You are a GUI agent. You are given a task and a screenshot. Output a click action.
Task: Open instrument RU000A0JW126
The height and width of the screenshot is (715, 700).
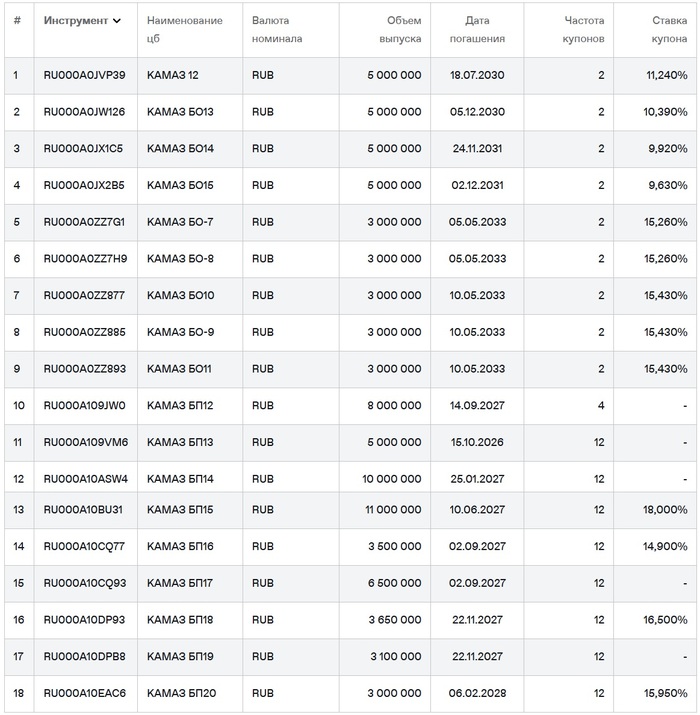(84, 112)
